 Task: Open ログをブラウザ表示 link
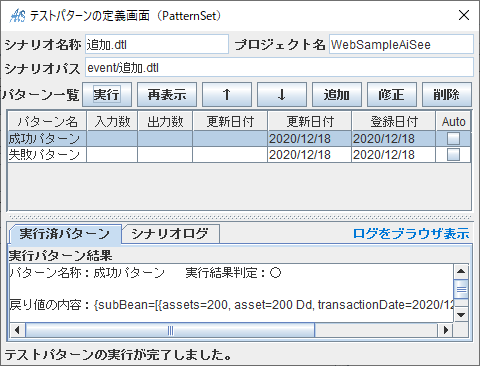click(411, 234)
